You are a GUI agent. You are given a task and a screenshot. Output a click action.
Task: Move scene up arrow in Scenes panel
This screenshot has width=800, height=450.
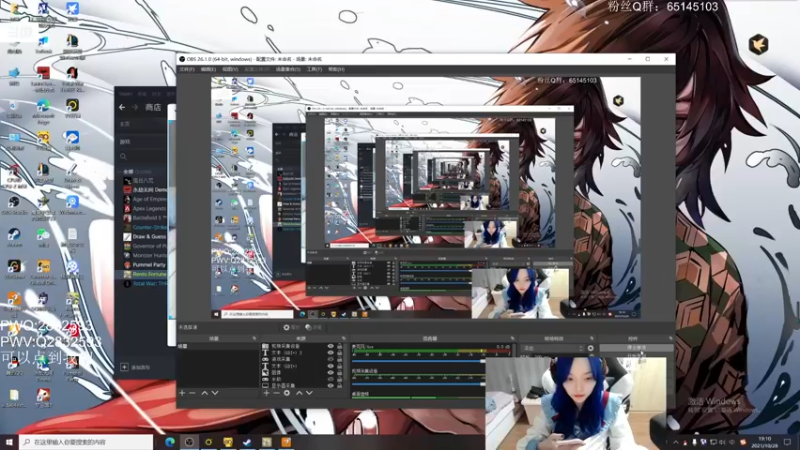pyautogui.click(x=205, y=393)
